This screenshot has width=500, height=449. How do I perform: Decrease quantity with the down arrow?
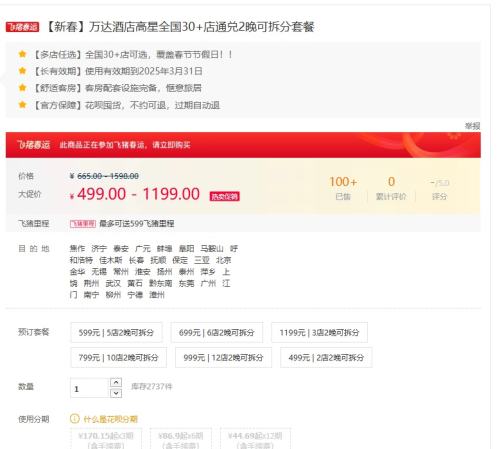(x=116, y=393)
